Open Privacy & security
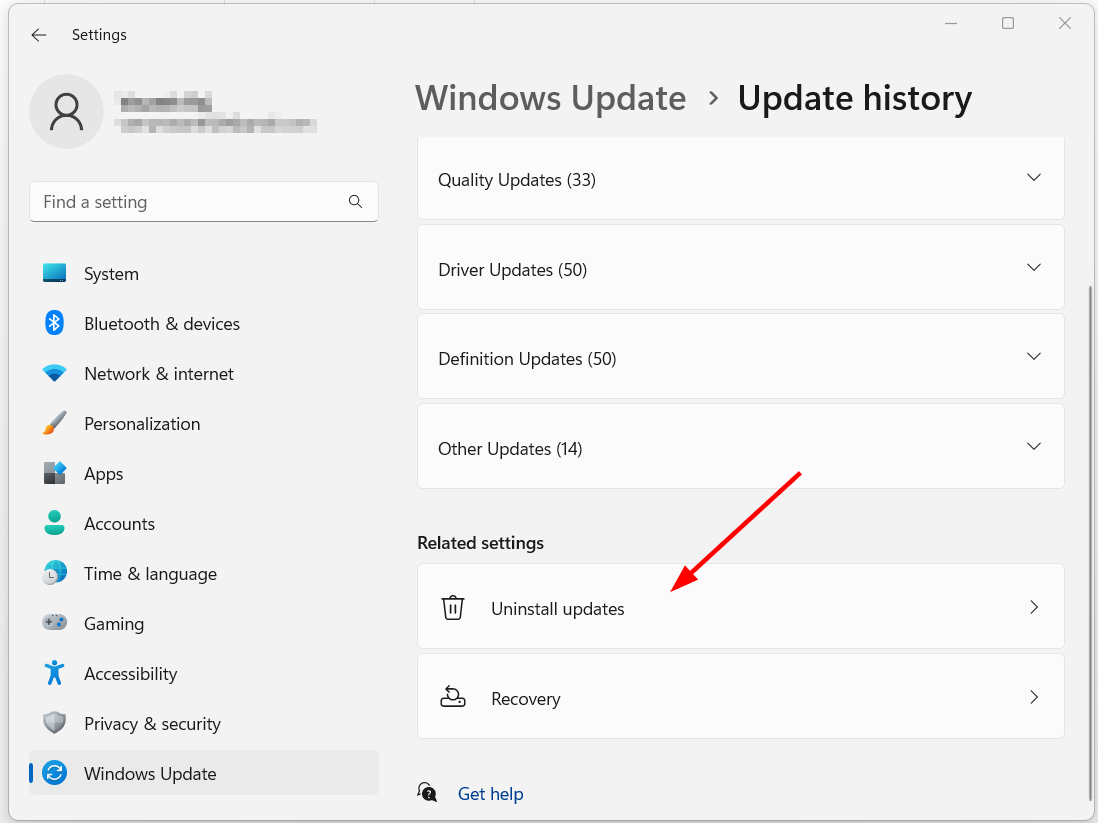Screen dimensions: 1098x823 pyautogui.click(x=204, y=723)
